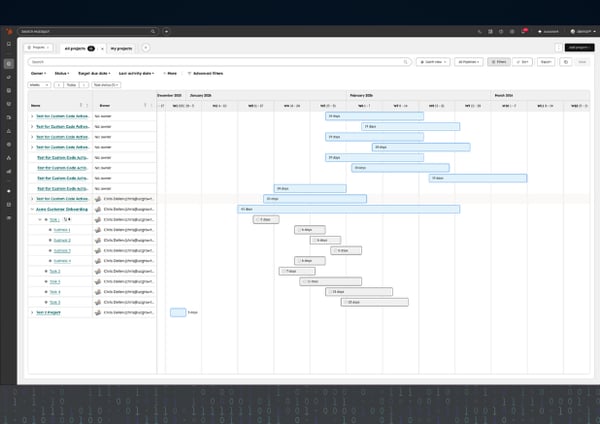Check the Subtask 4 Gantt bar checkbox
The width and height of the screenshot is (600, 424).
(299, 261)
